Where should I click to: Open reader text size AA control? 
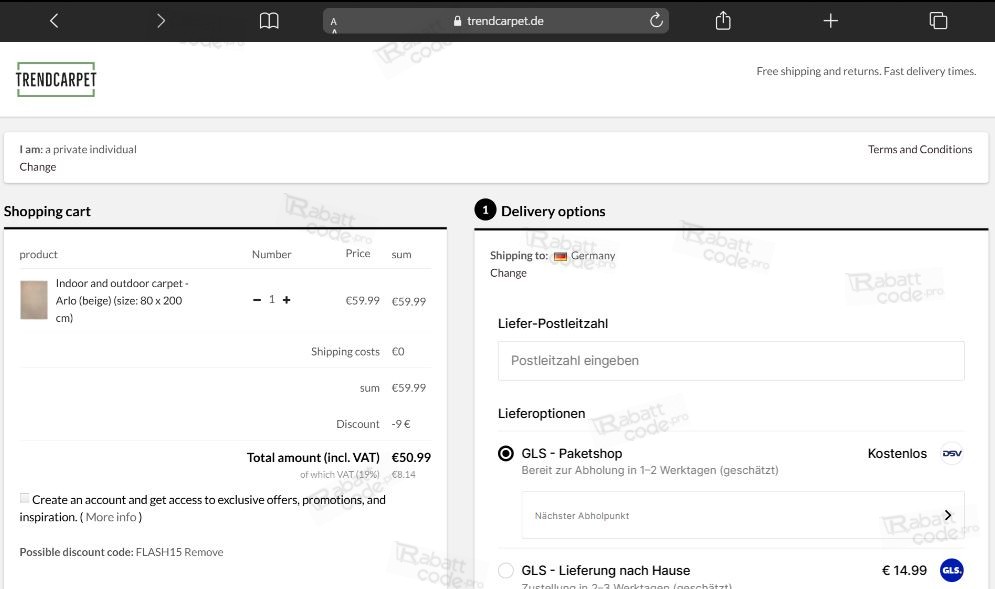[x=334, y=23]
